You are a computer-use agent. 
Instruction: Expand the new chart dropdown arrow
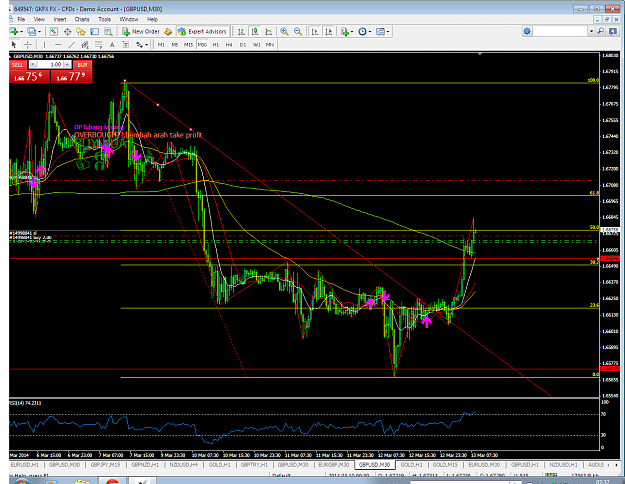click(22, 31)
